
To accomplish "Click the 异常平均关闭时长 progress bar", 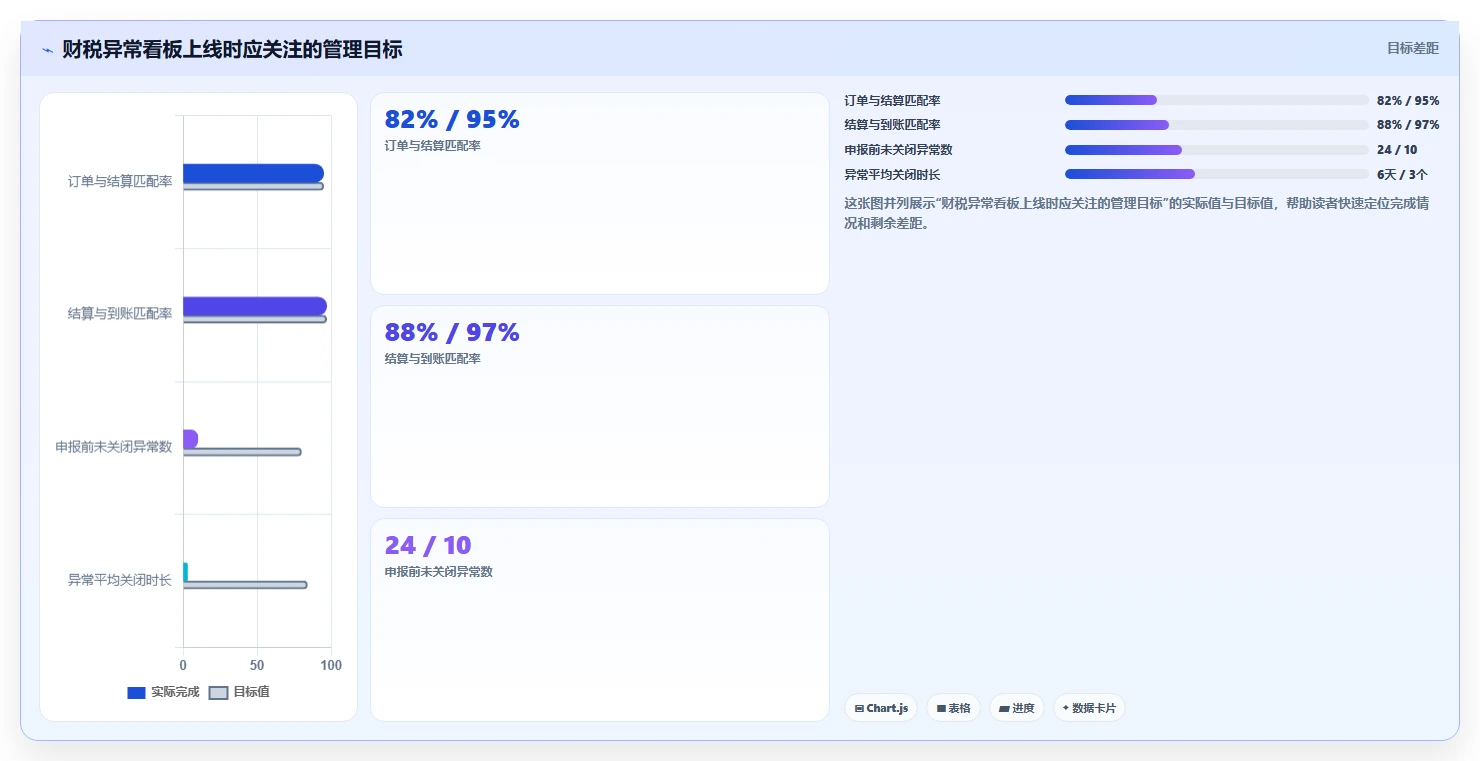I will 1216,174.
